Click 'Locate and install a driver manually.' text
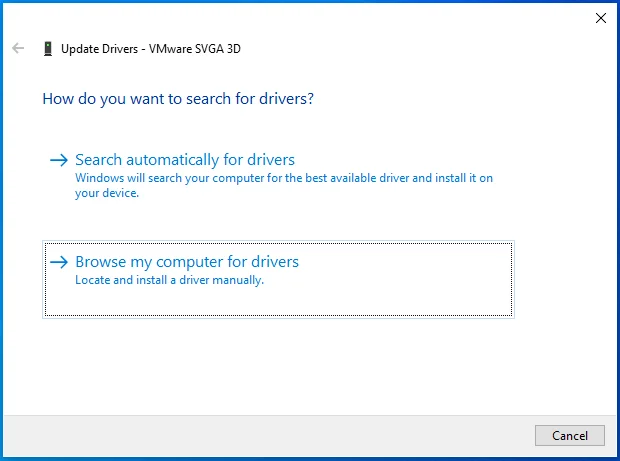 (x=169, y=280)
